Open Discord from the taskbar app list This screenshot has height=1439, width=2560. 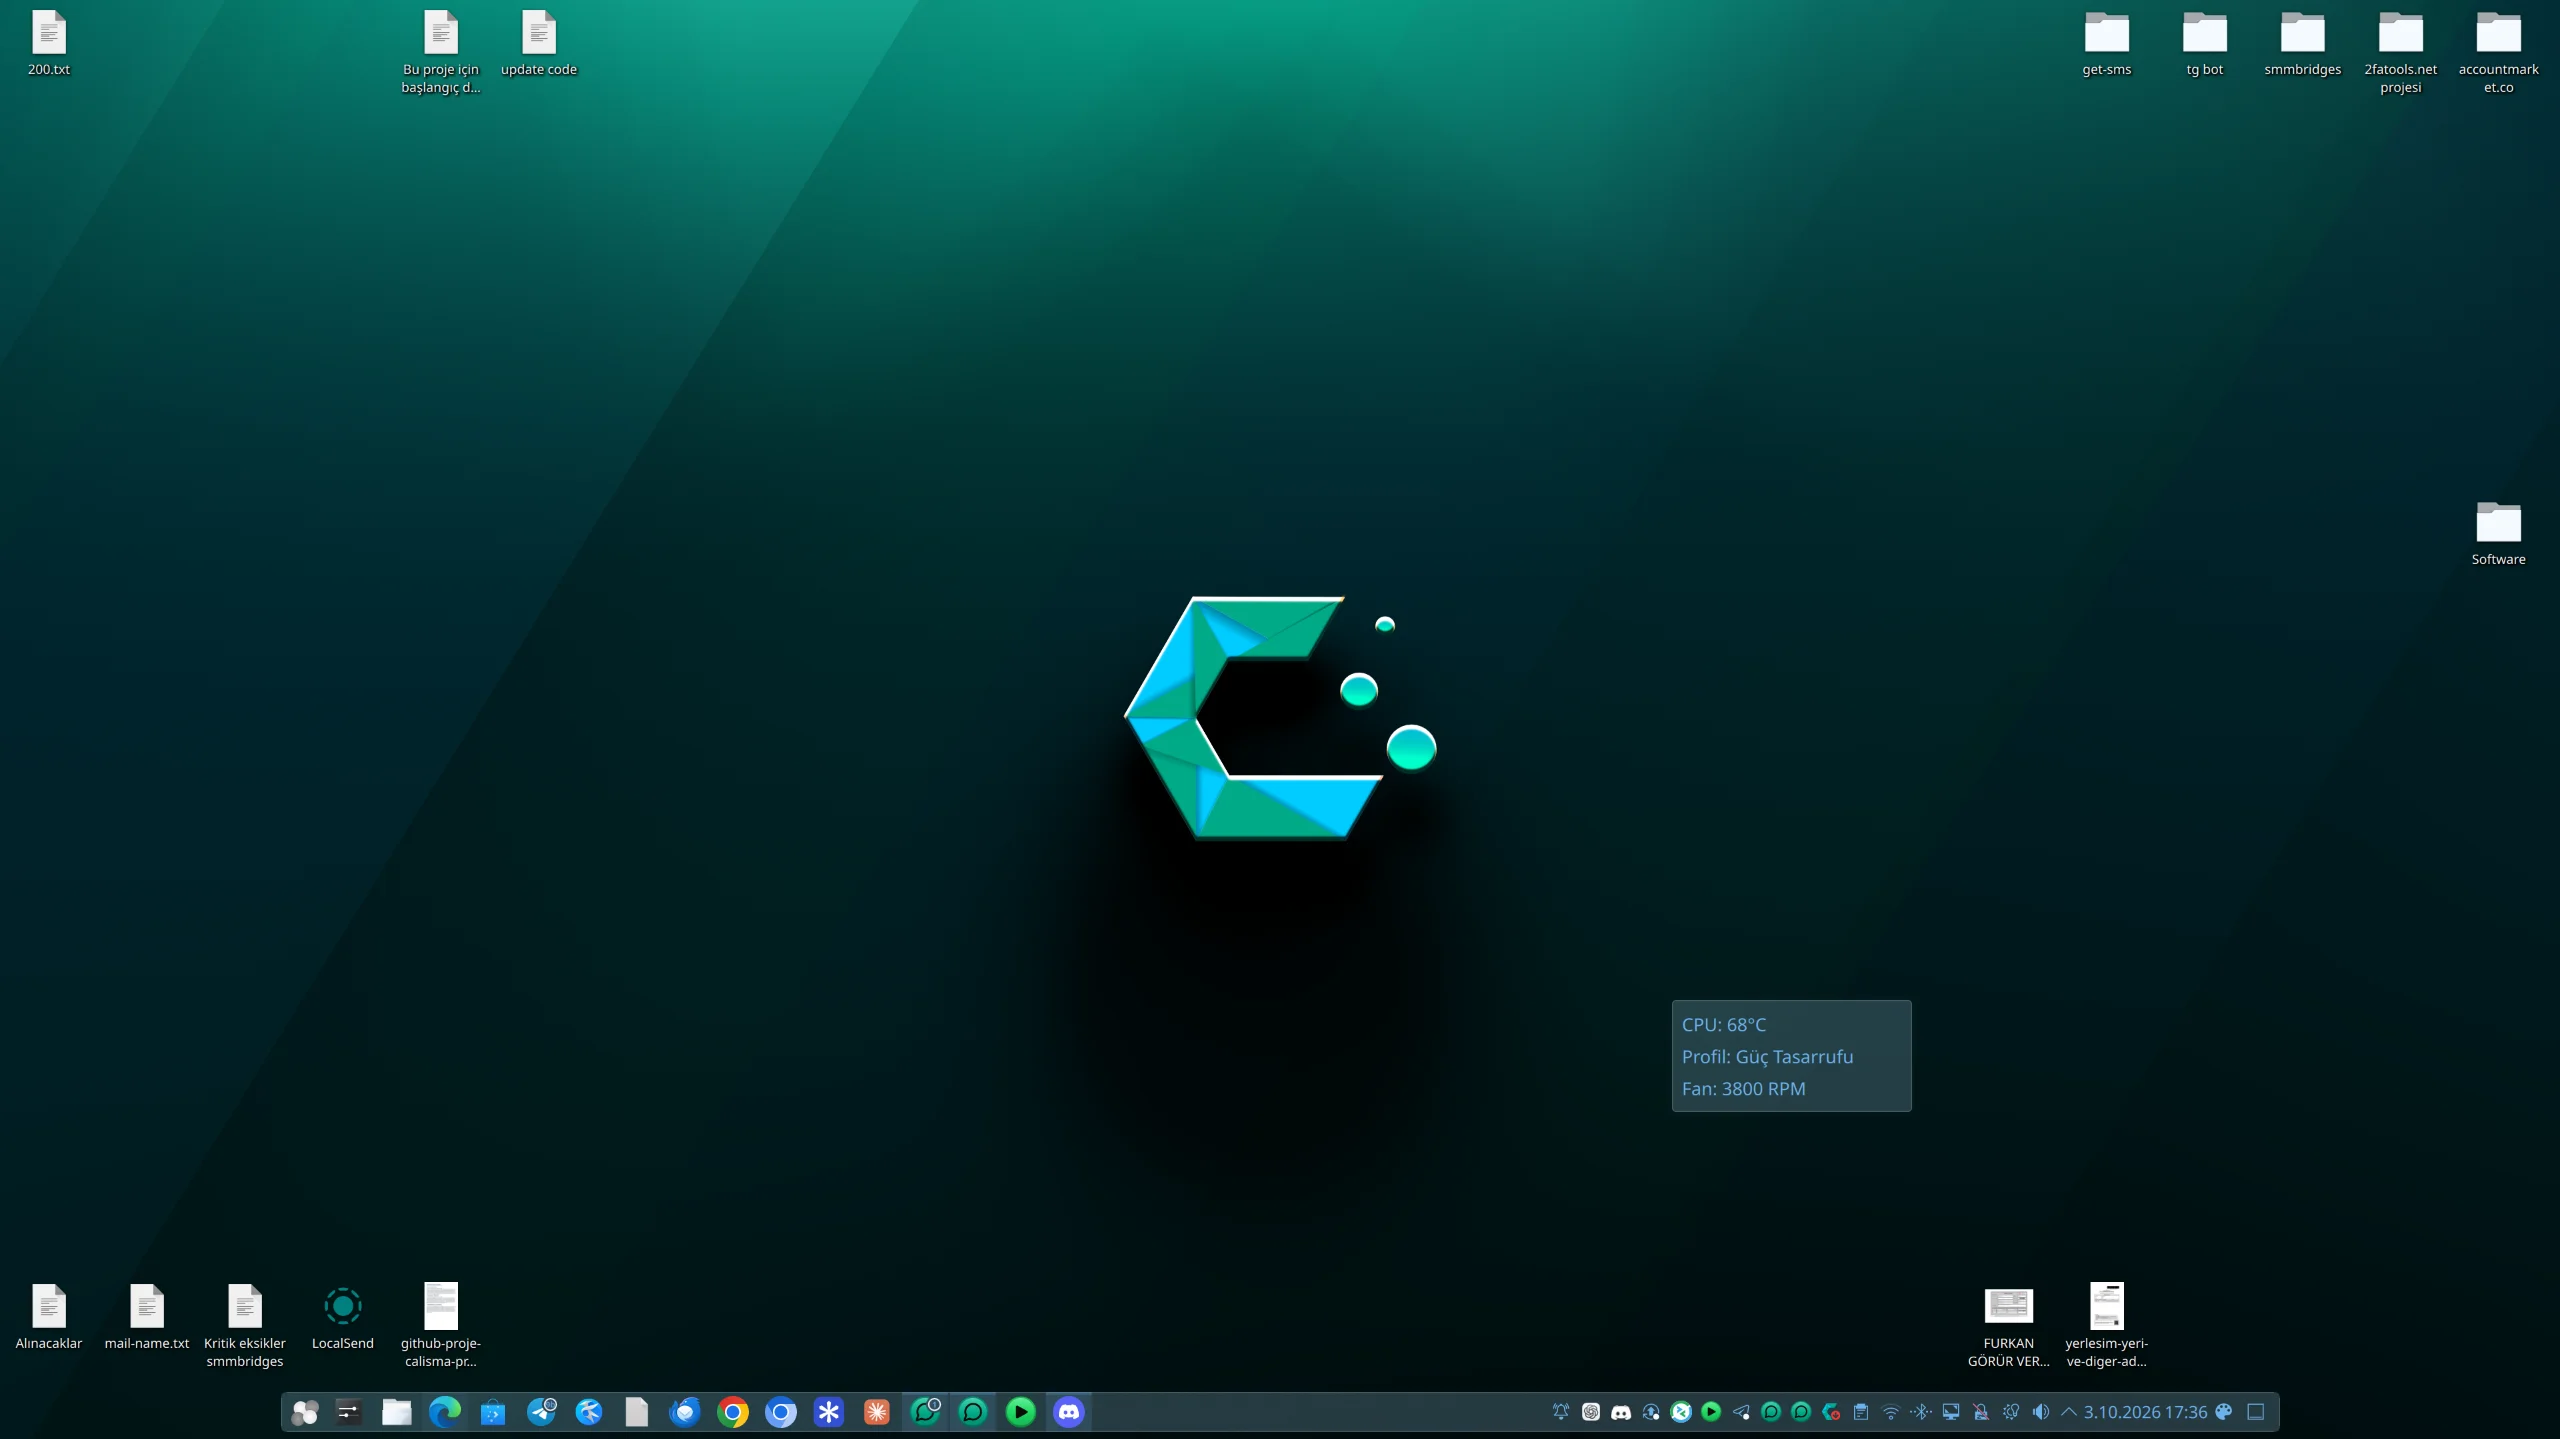tap(1069, 1412)
